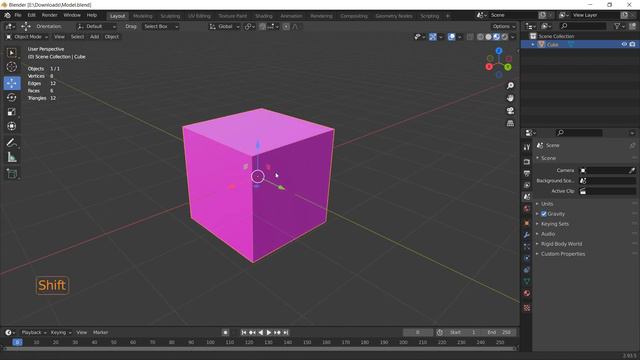Open the Global orientation dropdown

[224, 27]
